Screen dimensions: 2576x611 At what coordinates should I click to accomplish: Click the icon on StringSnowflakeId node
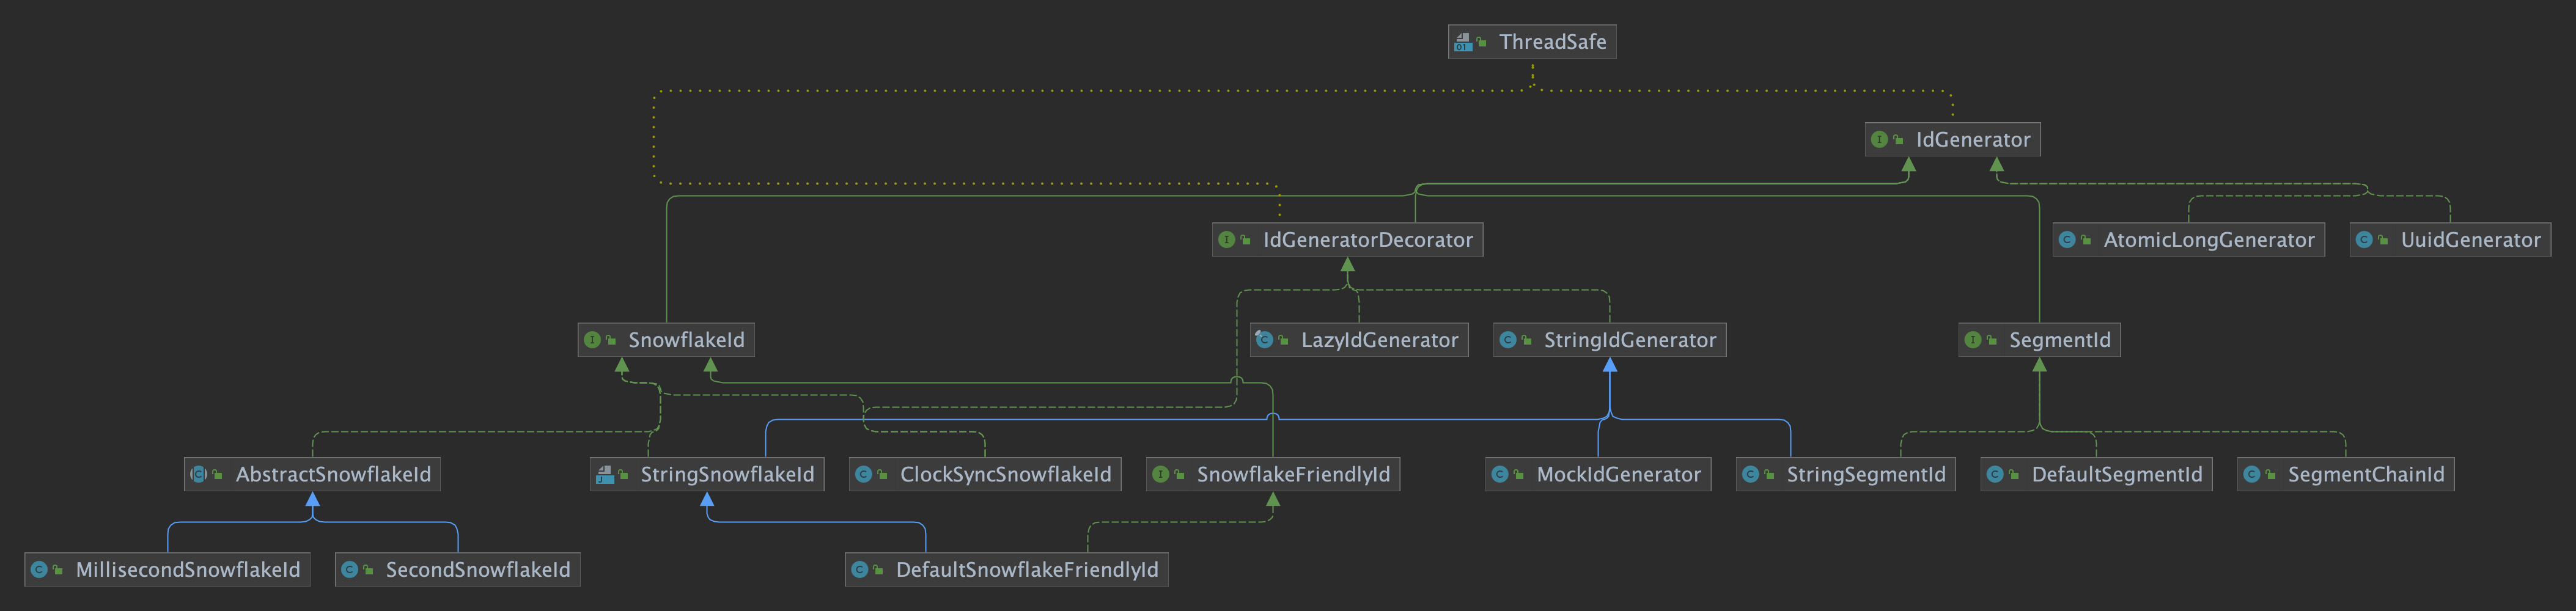coord(604,474)
